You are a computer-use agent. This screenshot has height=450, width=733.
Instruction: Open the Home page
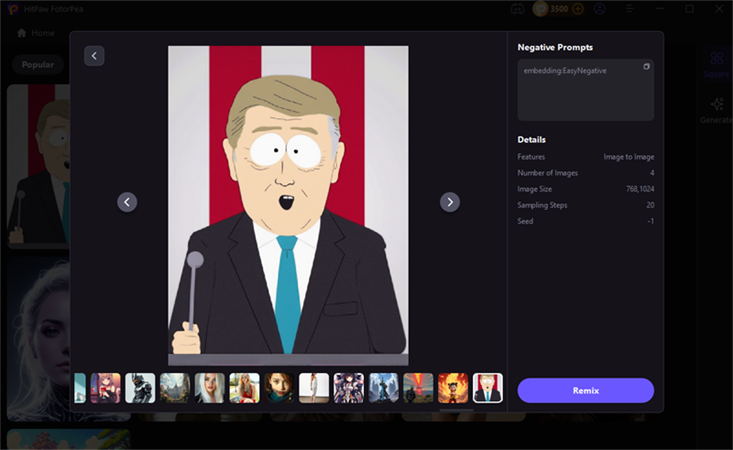click(x=36, y=33)
